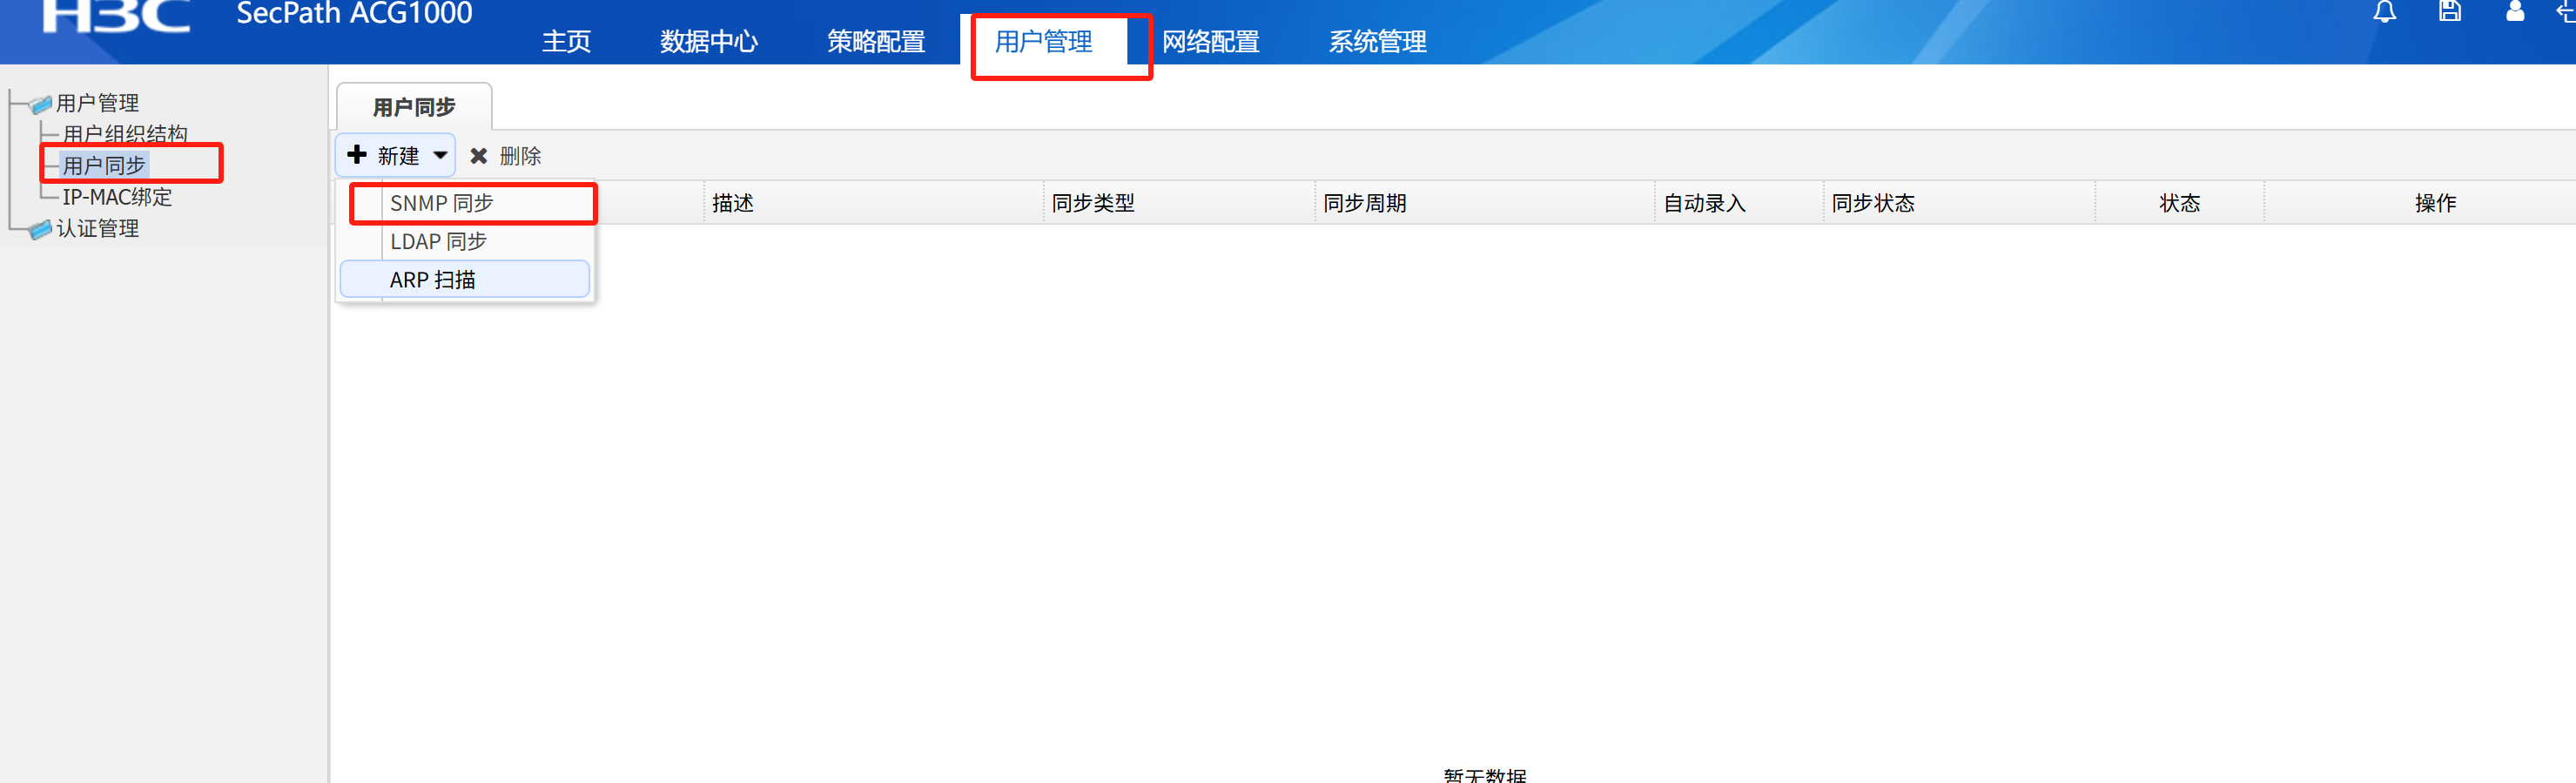Click the user account icon
2576x783 pixels.
pyautogui.click(x=2514, y=12)
